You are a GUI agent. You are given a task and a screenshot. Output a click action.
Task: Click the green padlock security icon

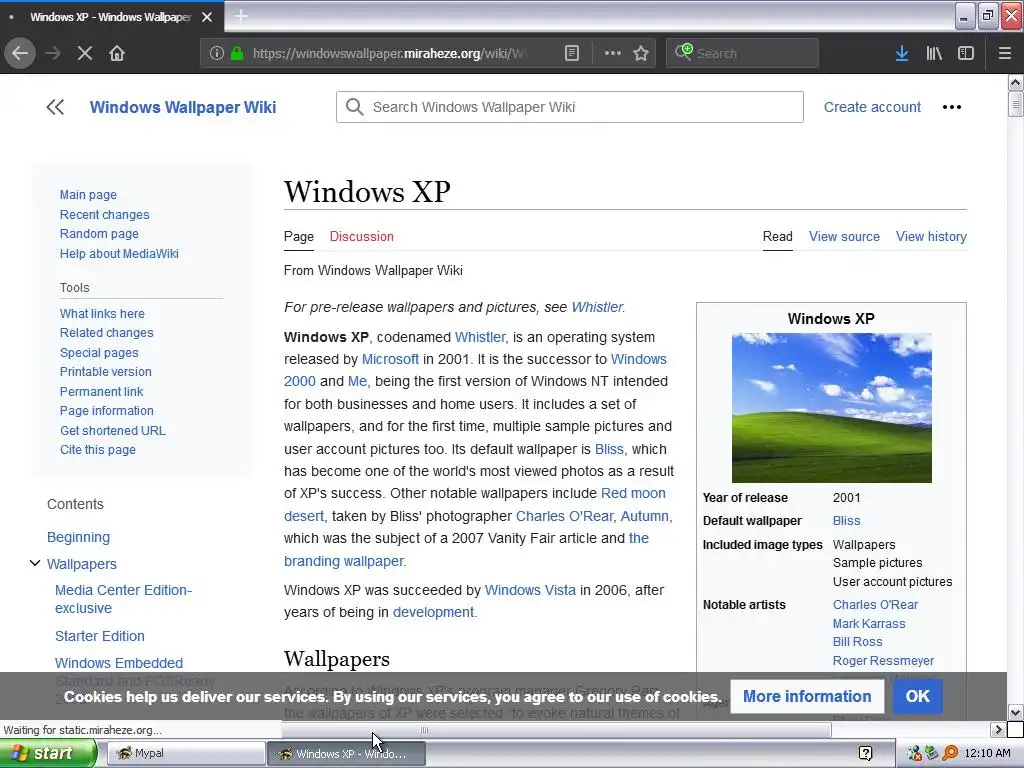click(237, 54)
